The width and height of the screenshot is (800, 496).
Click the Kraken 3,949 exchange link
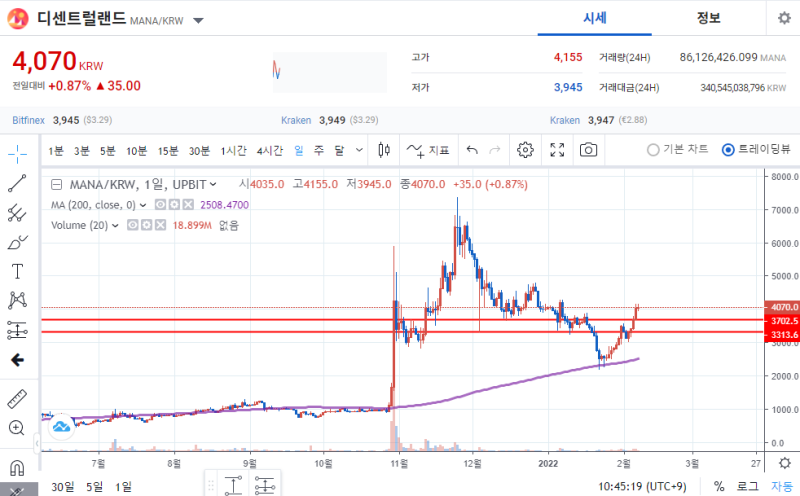296,120
